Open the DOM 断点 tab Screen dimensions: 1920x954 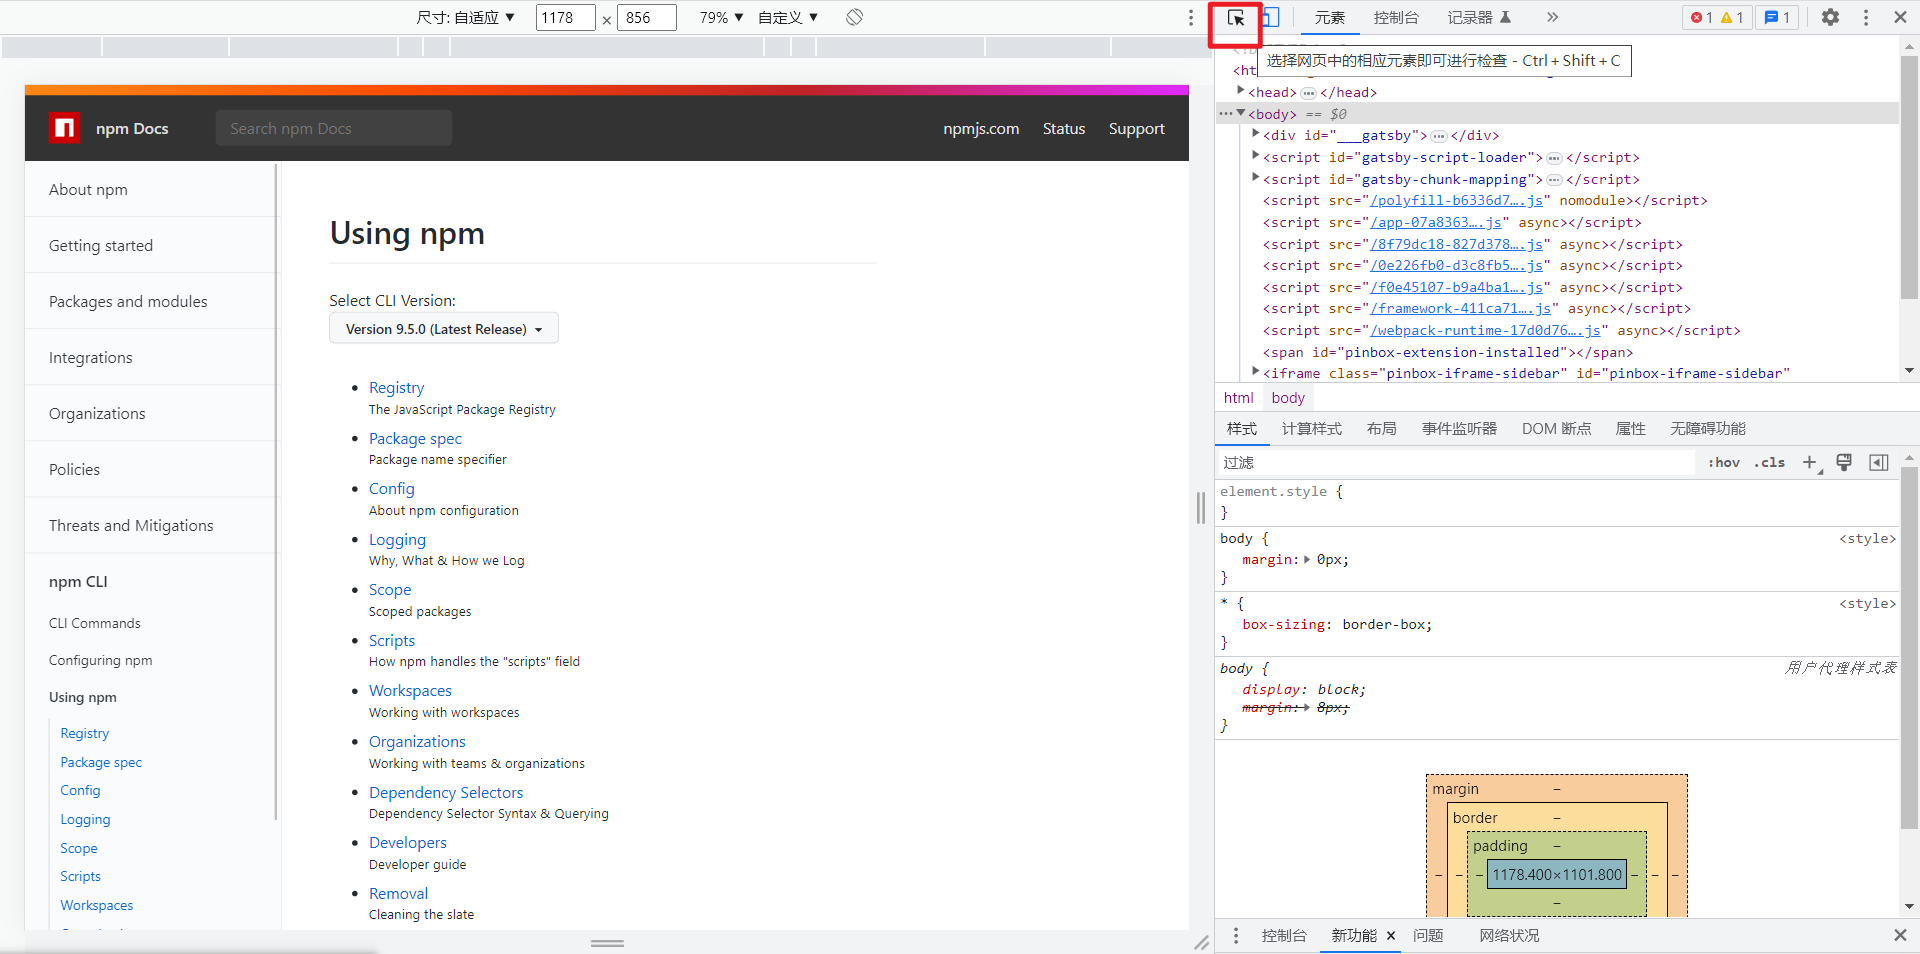1556,428
